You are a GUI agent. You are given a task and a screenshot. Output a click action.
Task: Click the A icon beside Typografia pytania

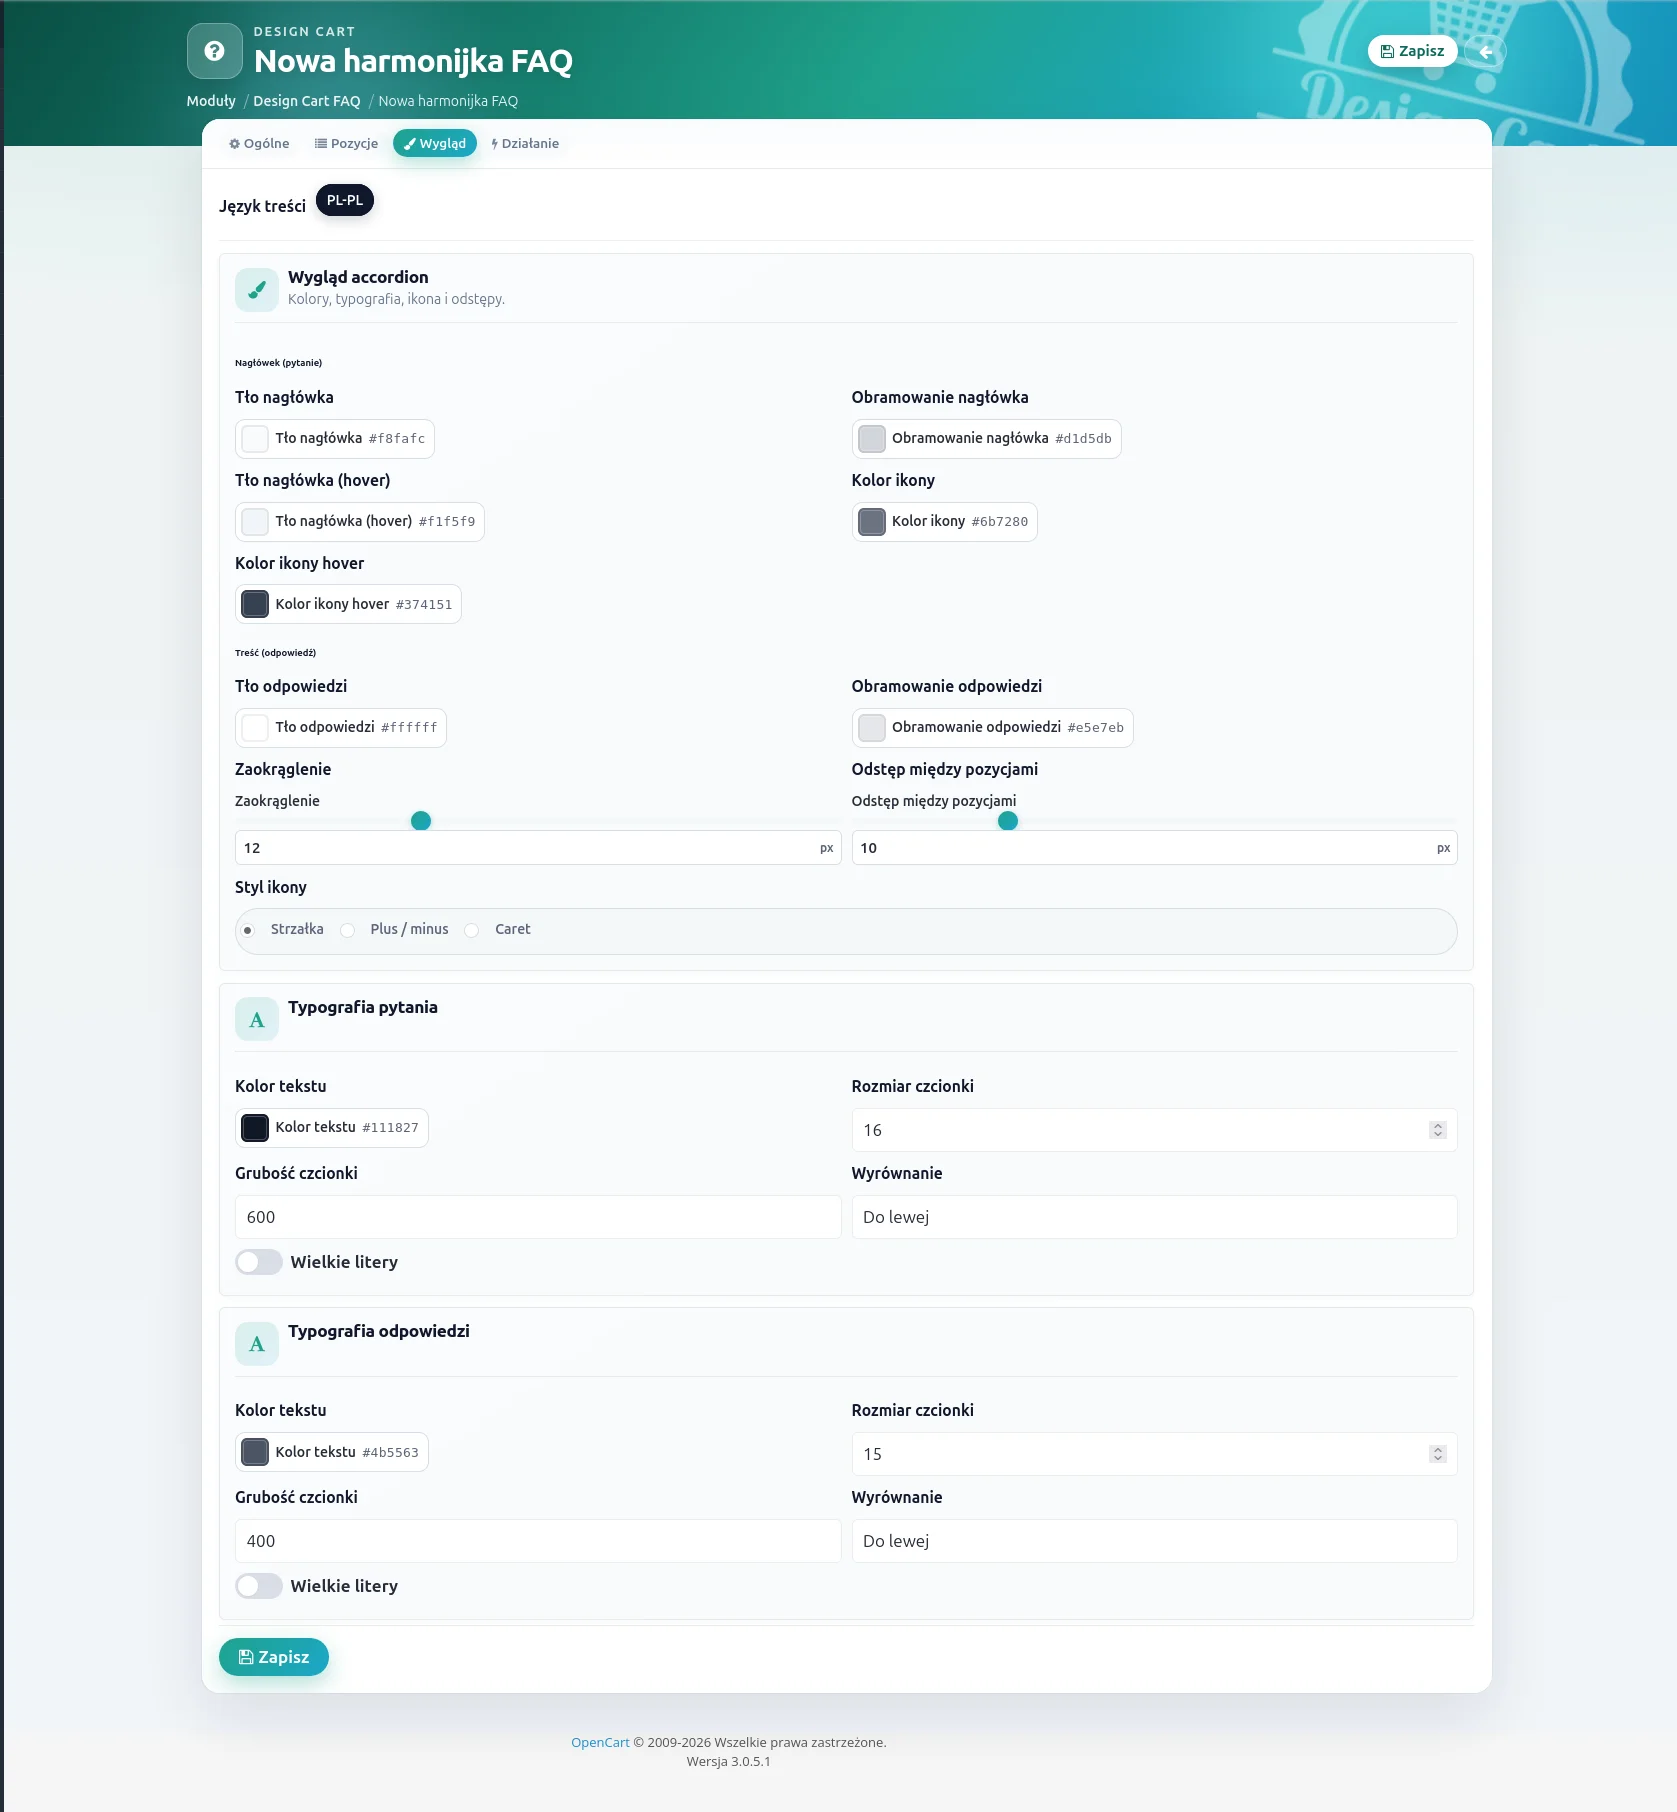[x=257, y=1020]
